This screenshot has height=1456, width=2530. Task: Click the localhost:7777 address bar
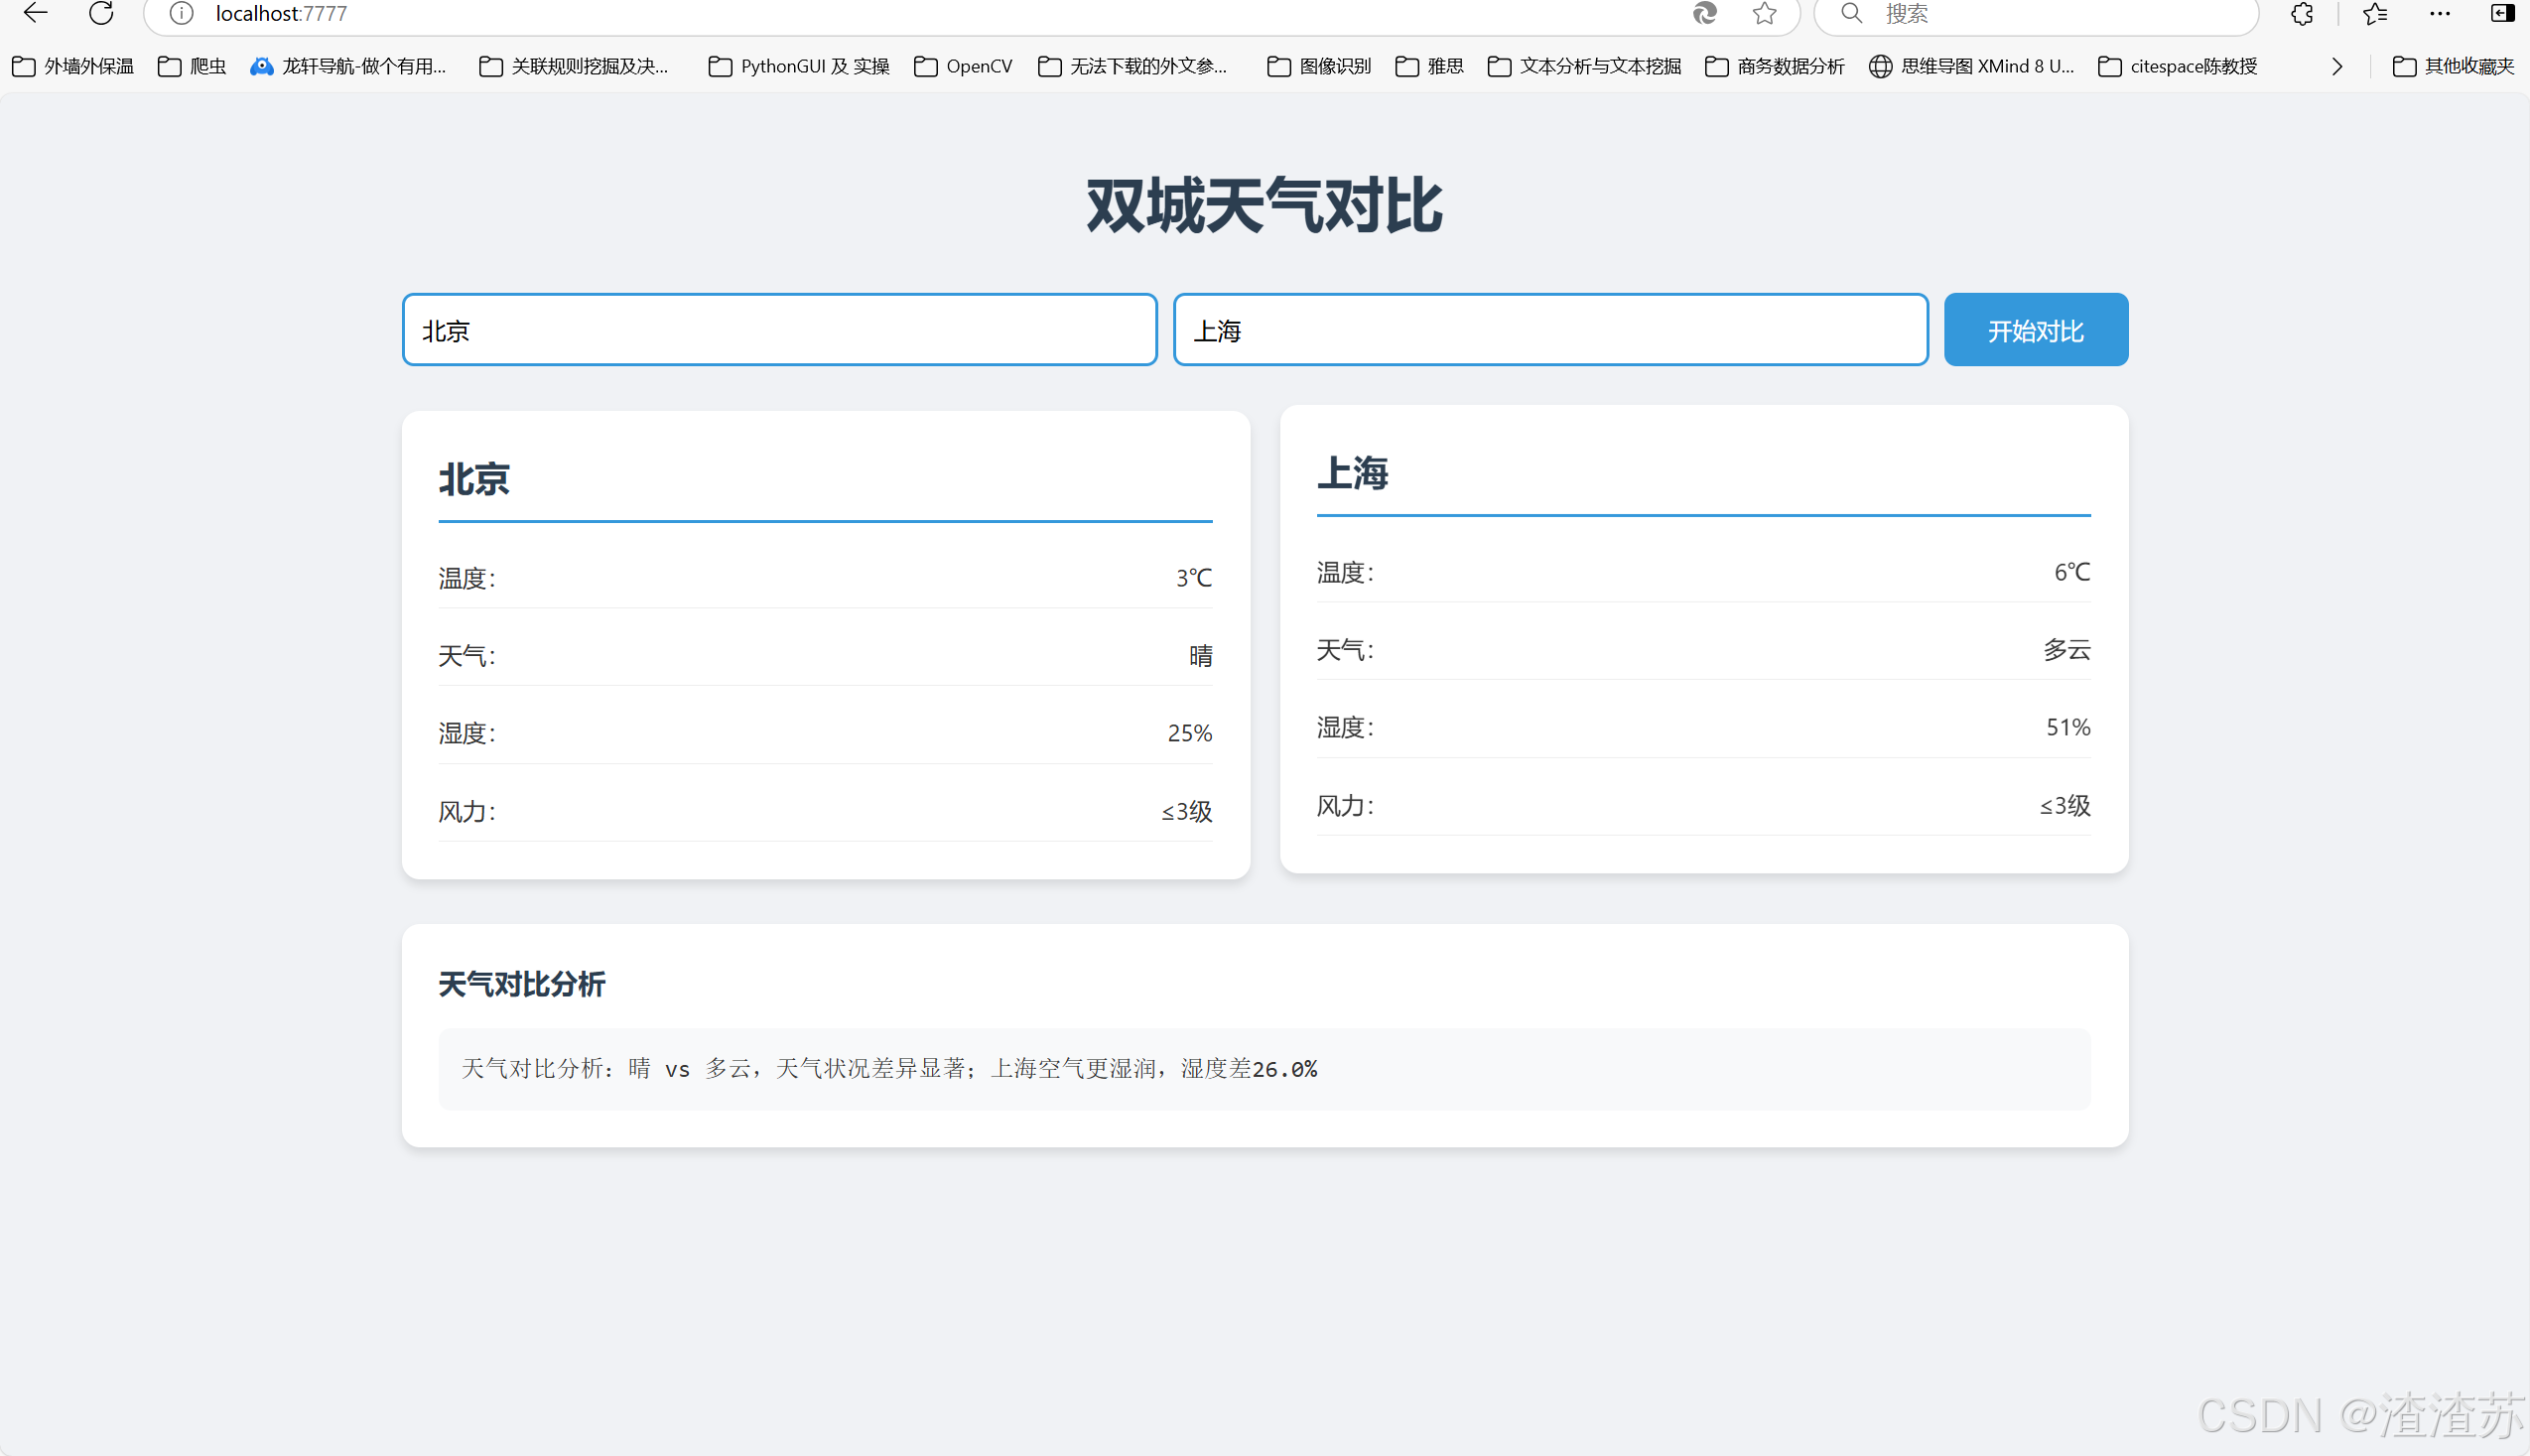point(900,14)
